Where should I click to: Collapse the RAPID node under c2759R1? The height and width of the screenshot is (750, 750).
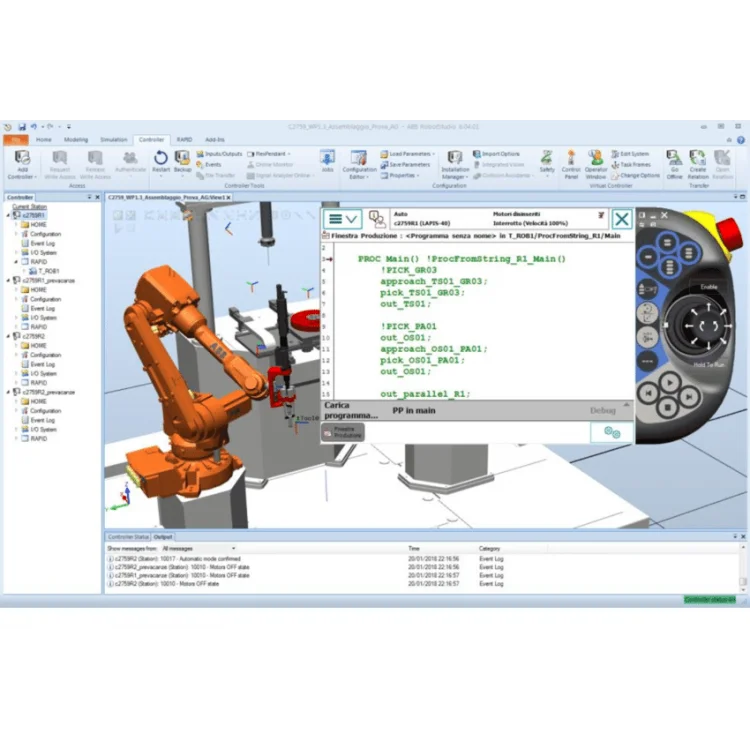pos(16,262)
